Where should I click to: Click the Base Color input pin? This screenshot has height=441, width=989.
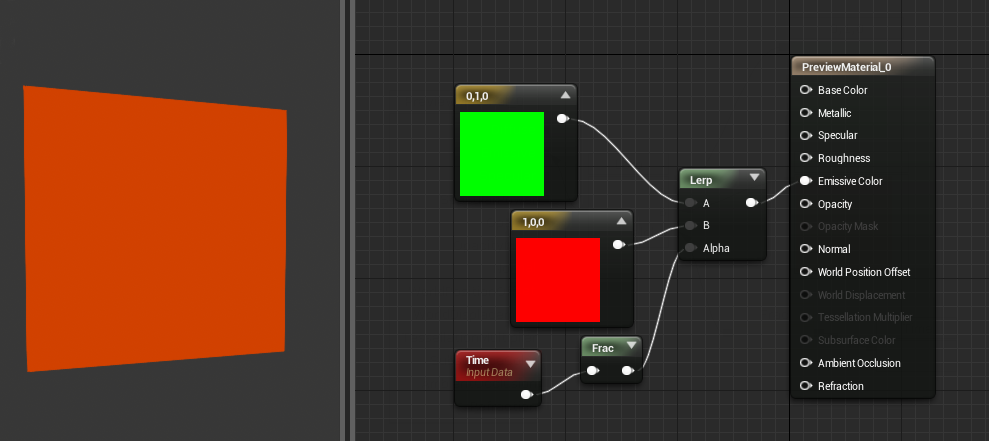coord(805,90)
